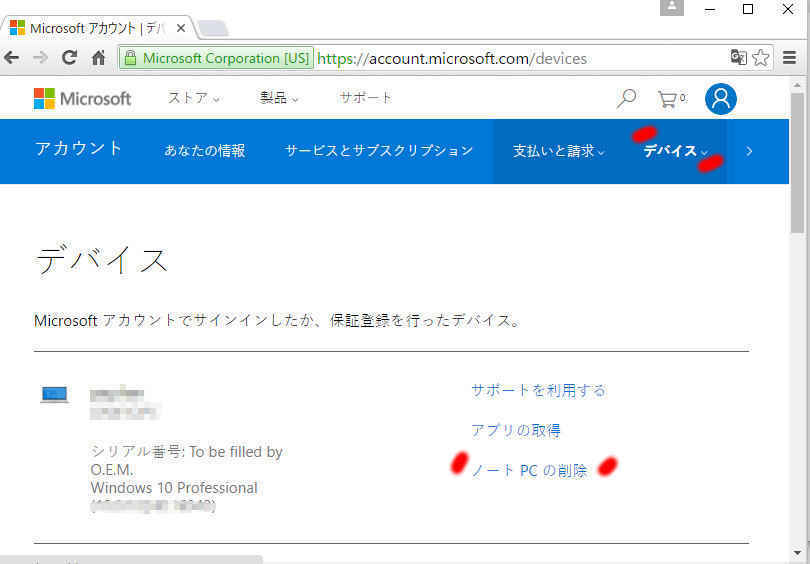Open a new browser tab
Image resolution: width=810 pixels, height=564 pixels.
pyautogui.click(x=213, y=28)
